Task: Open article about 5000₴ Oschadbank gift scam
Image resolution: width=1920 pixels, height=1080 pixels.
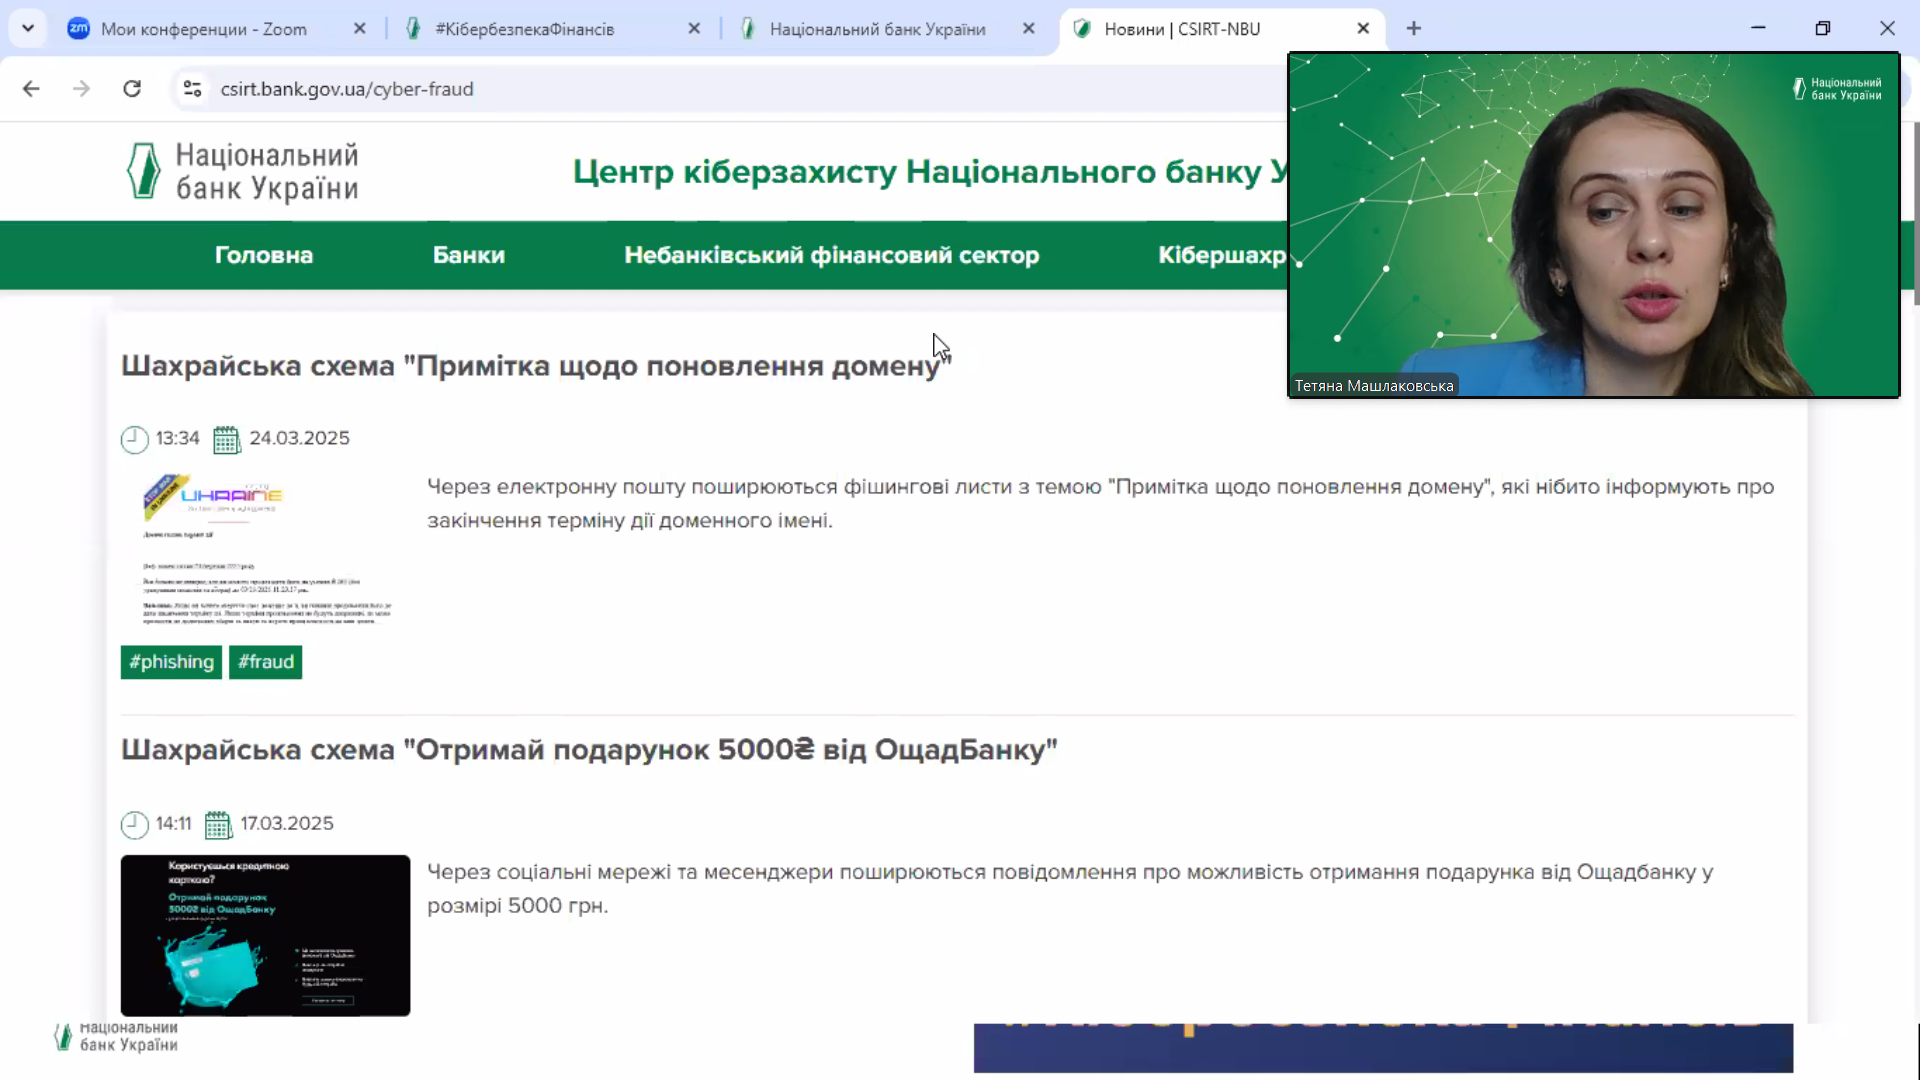Action: pyautogui.click(x=589, y=750)
